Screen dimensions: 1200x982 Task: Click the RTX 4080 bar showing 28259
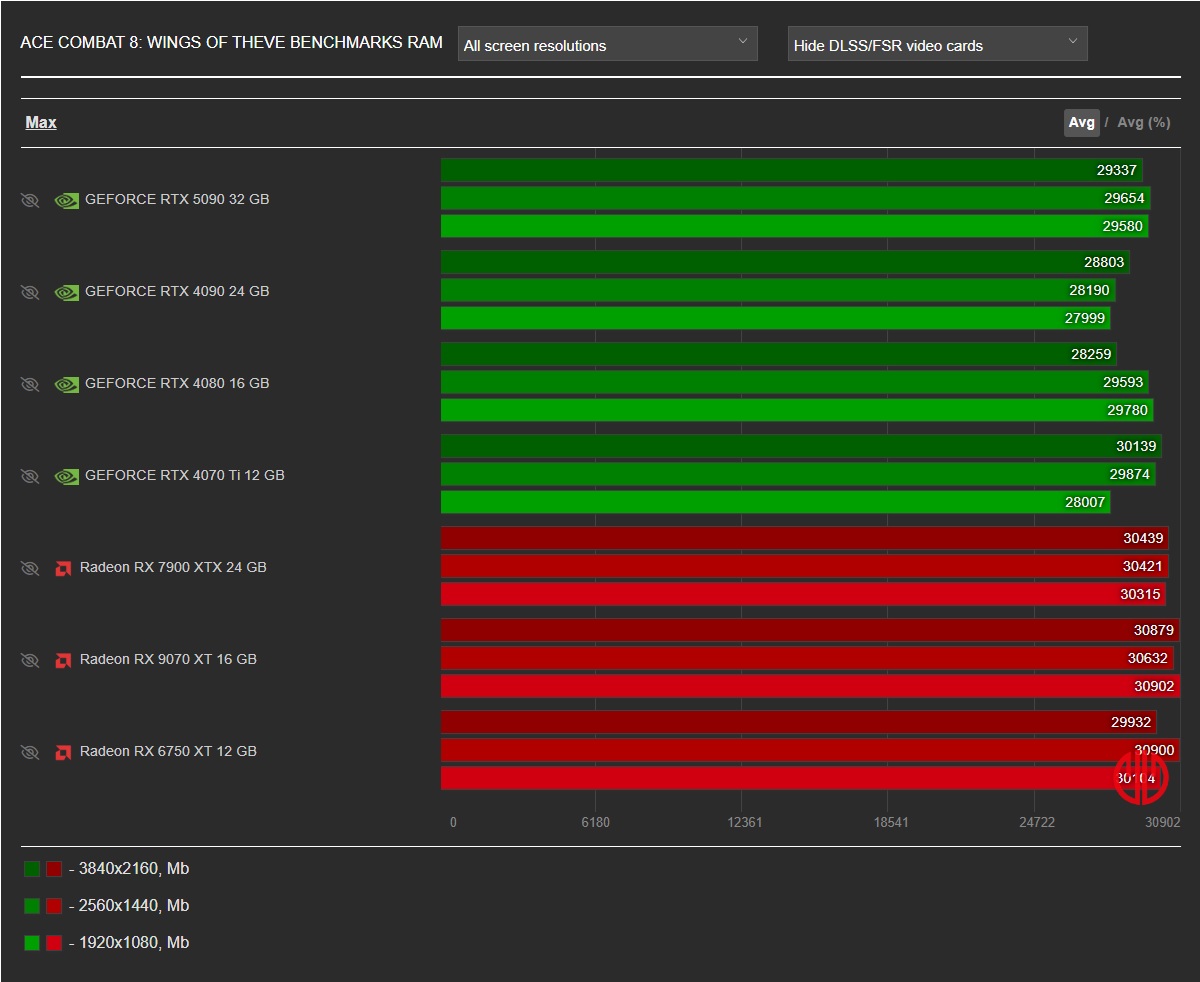click(x=779, y=354)
